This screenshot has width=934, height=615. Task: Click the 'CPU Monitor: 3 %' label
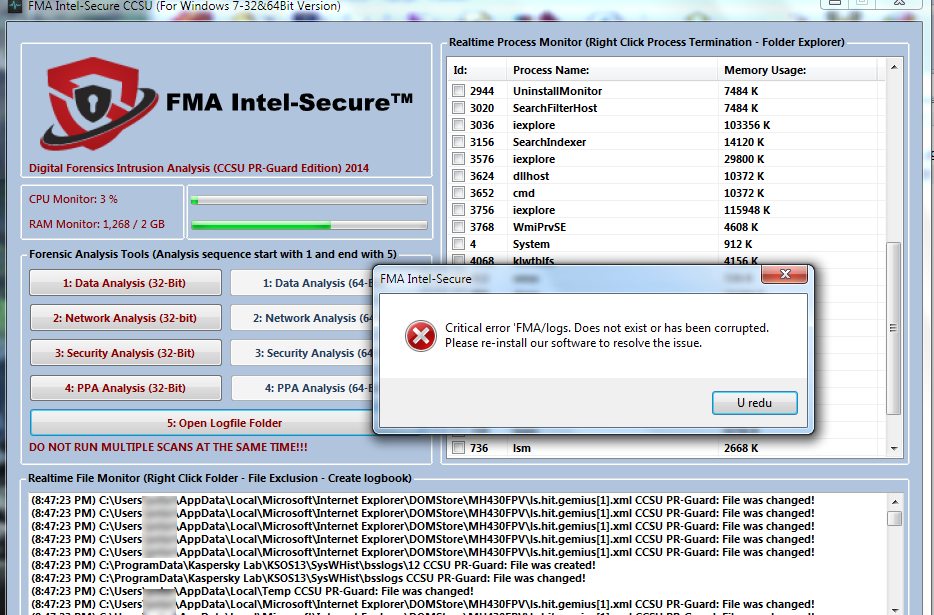tap(73, 199)
